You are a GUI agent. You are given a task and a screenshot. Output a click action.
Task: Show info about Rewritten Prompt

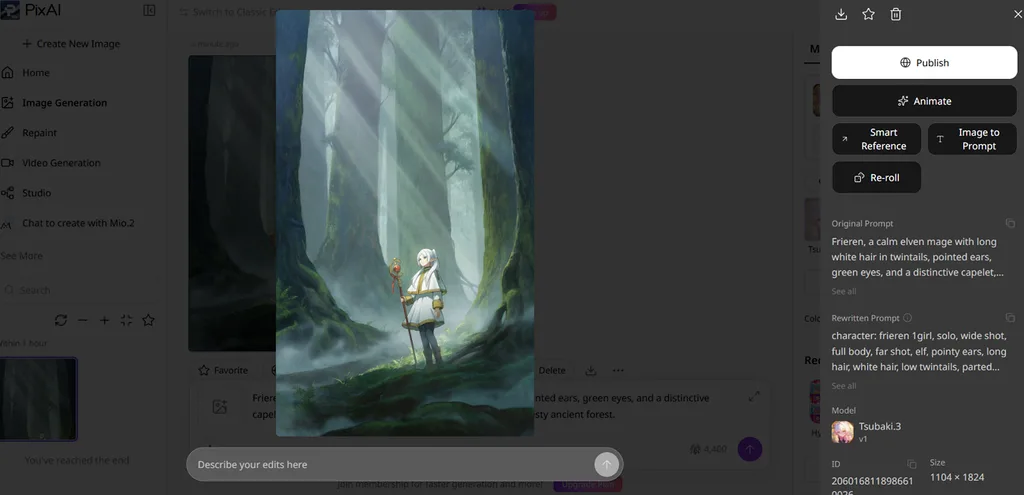tap(907, 318)
